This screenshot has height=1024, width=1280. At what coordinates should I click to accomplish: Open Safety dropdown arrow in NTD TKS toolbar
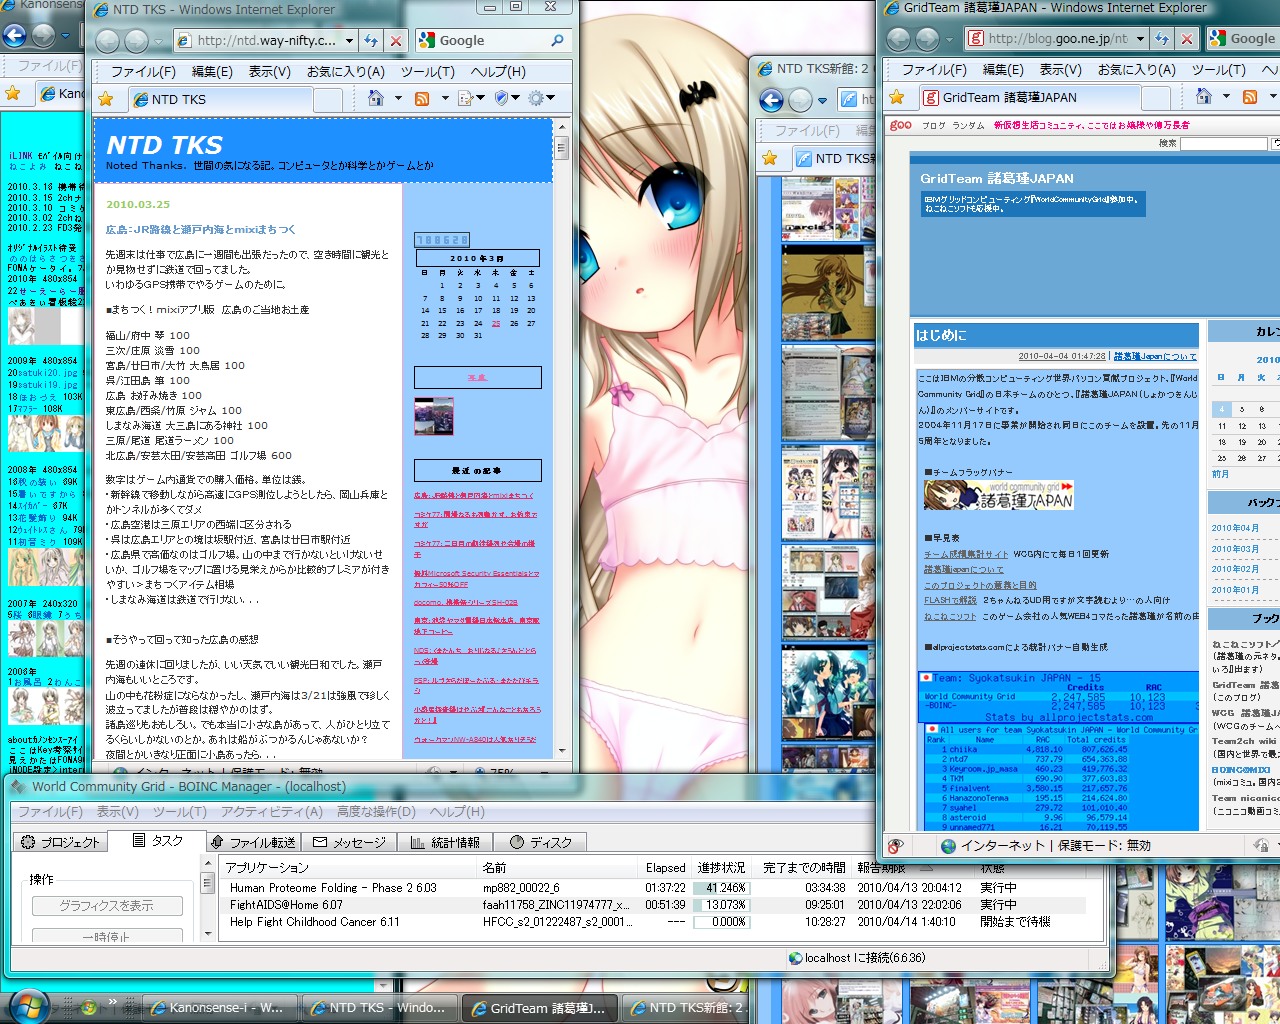point(517,98)
